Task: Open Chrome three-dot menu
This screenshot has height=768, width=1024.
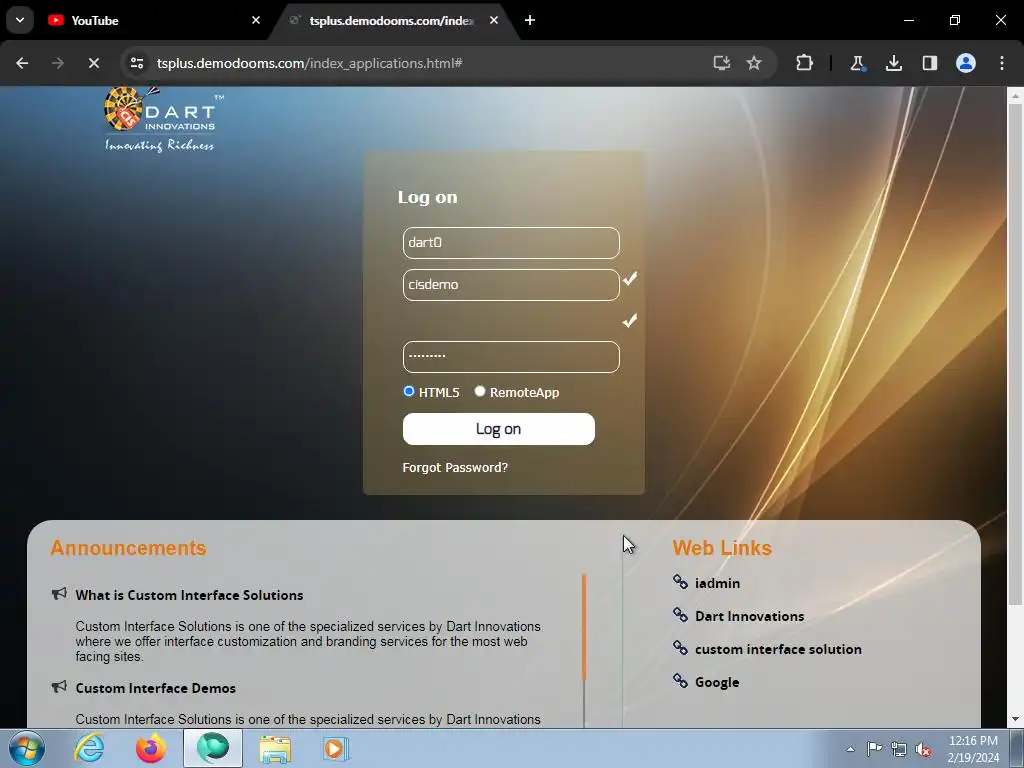Action: point(1002,63)
